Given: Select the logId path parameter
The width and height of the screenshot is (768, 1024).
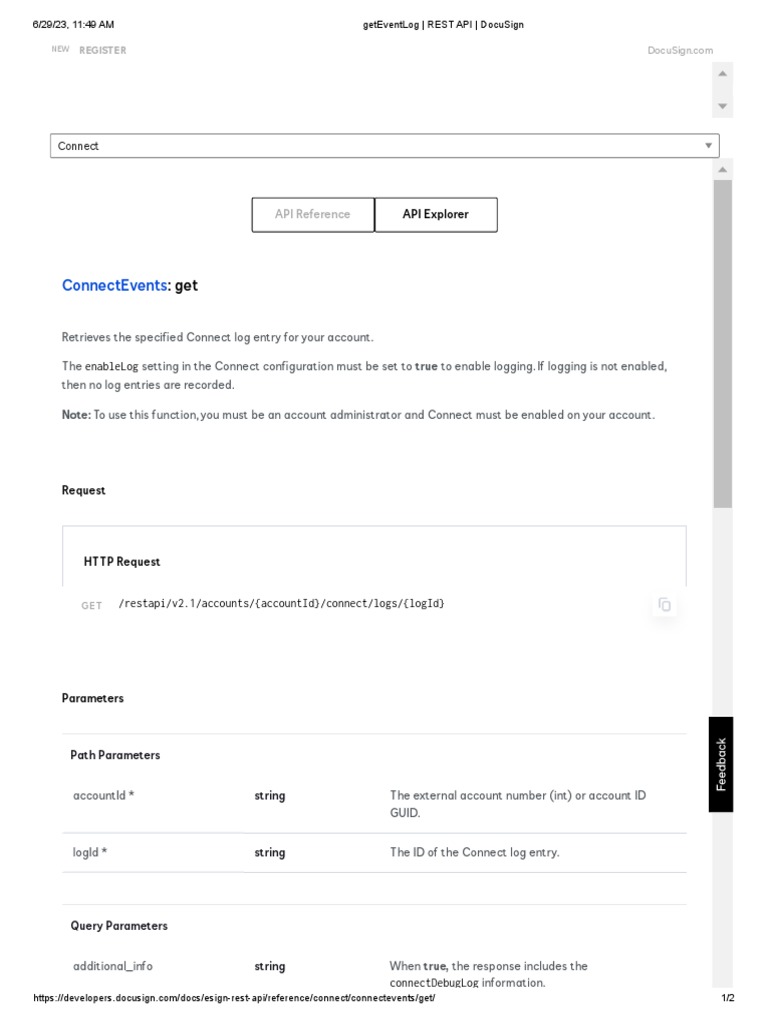Looking at the screenshot, I should click(x=90, y=853).
